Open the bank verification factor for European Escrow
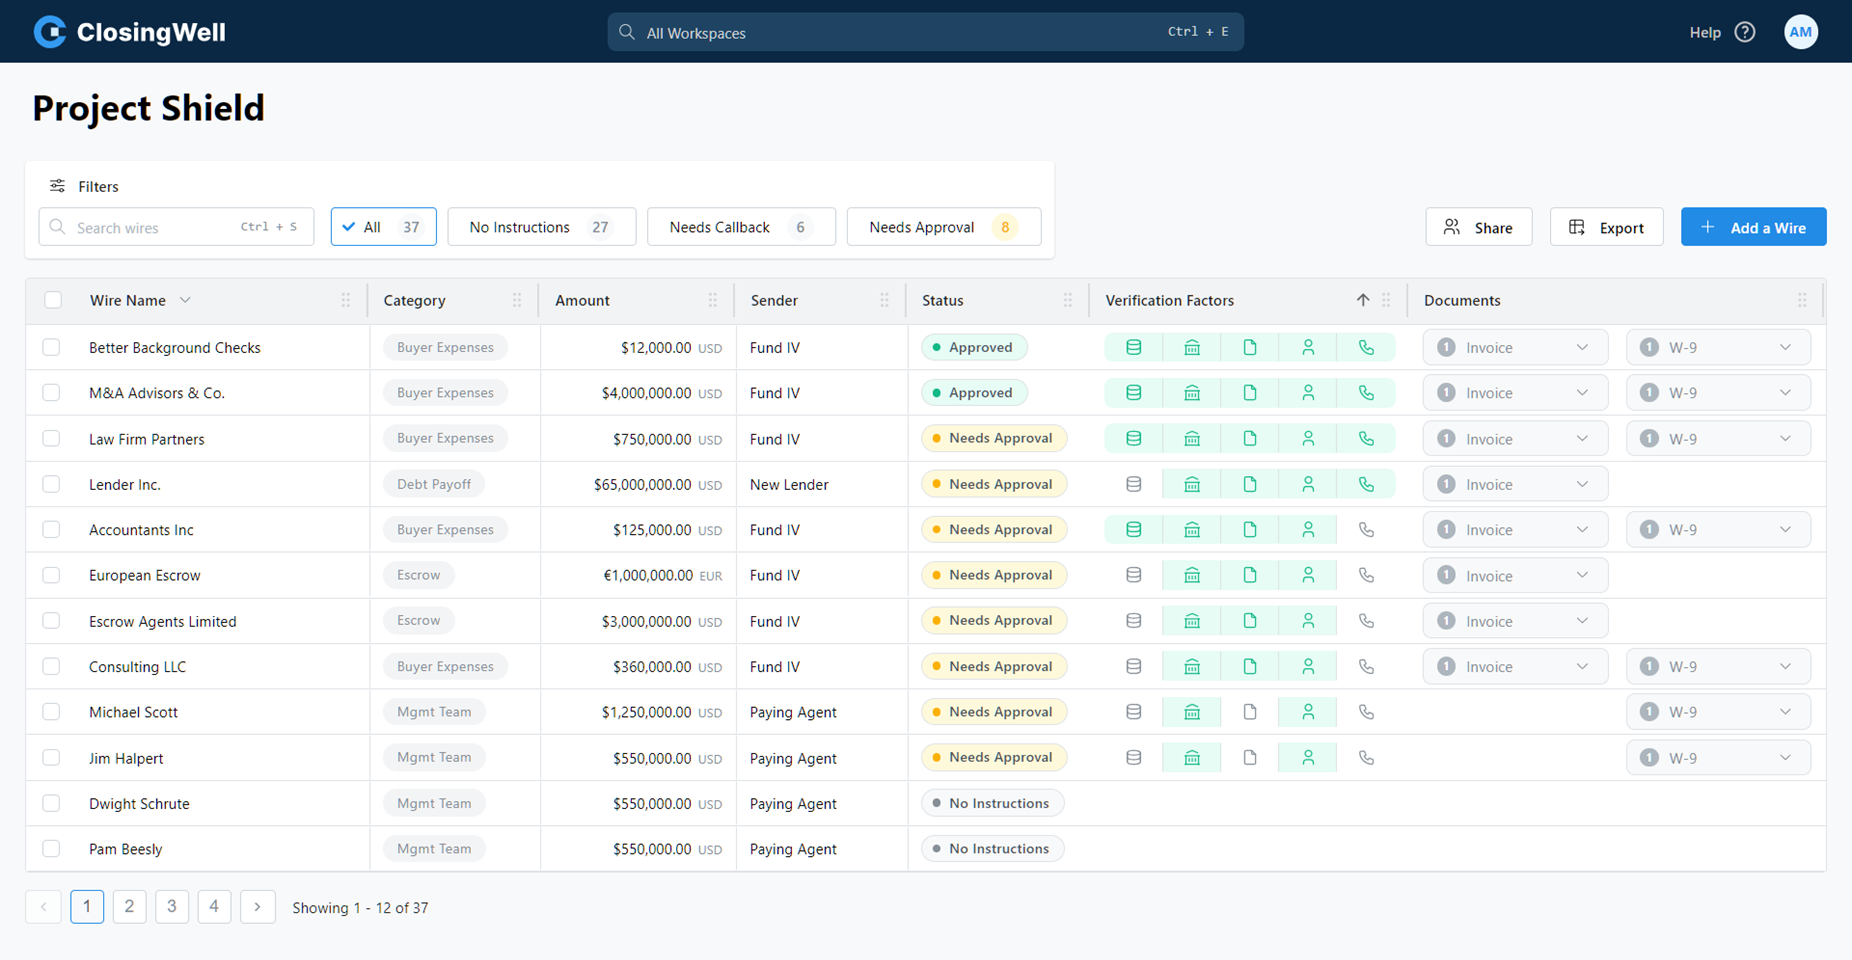Screen dimensions: 1852x960 point(1191,575)
